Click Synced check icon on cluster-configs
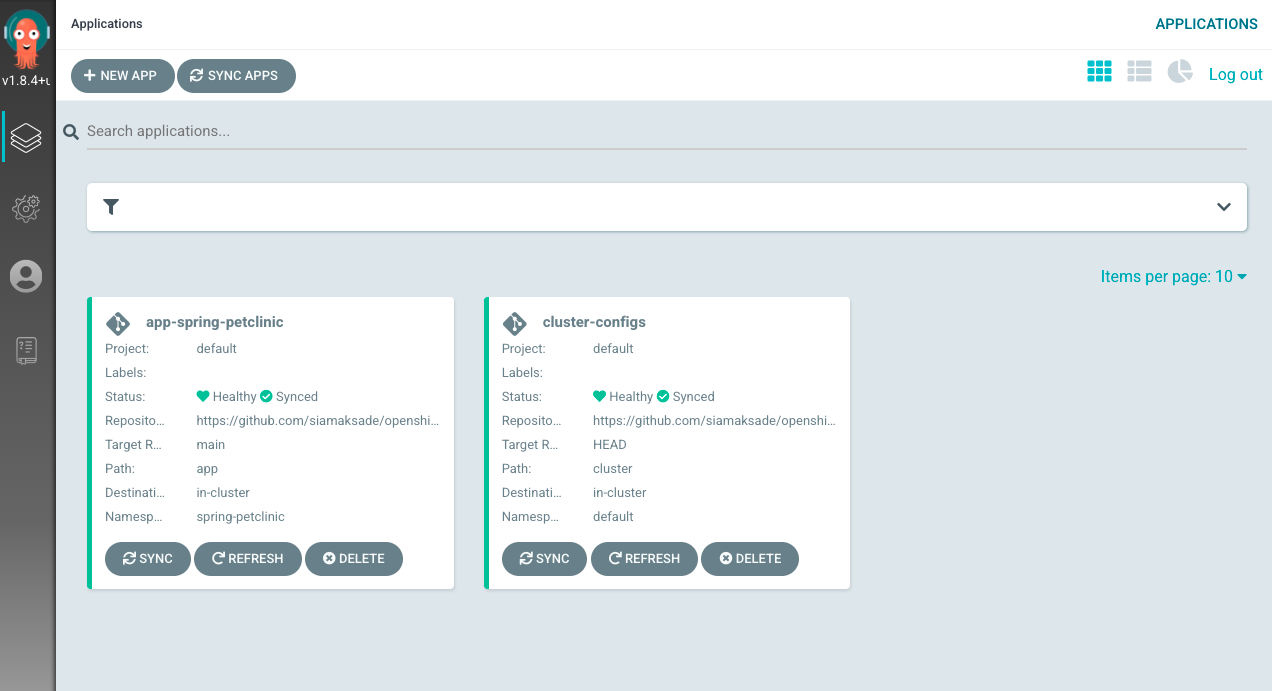 663,396
